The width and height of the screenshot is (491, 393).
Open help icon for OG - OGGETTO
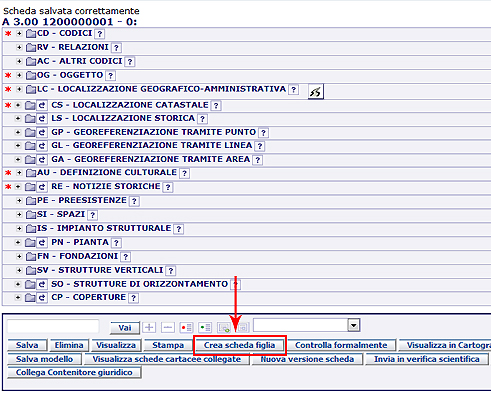pos(110,76)
